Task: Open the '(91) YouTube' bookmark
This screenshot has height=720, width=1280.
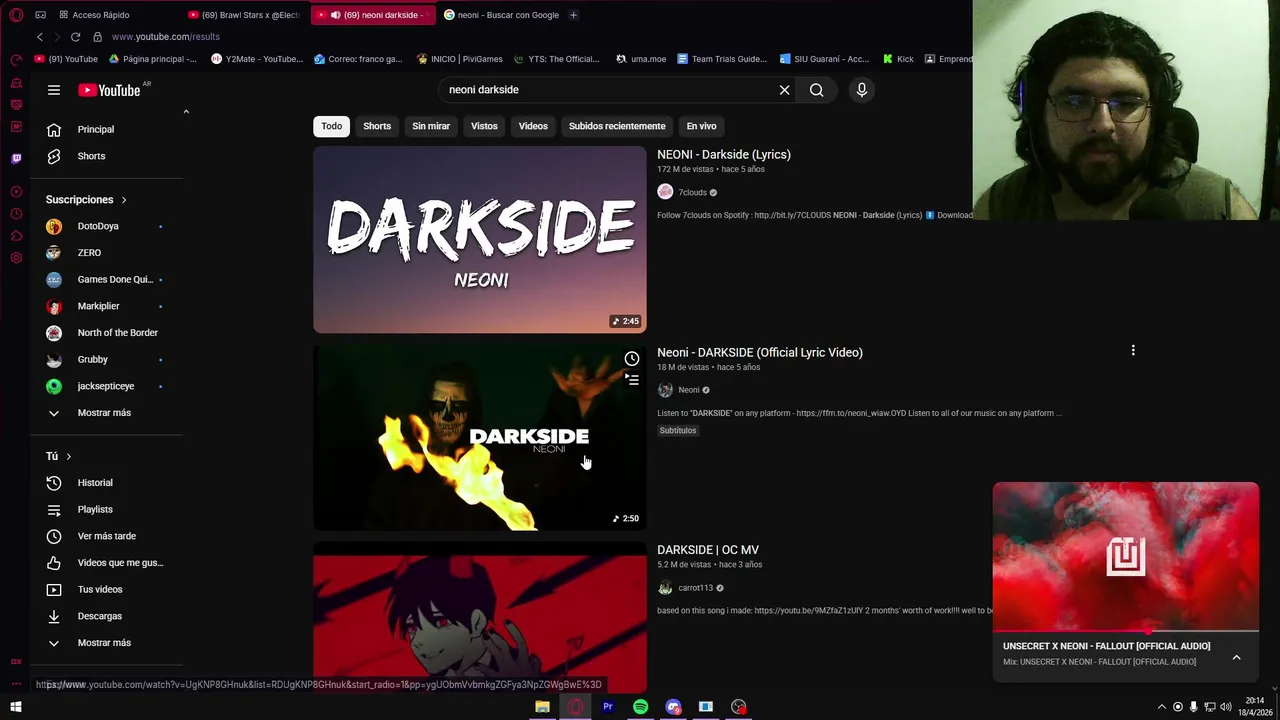Action: 66,59
